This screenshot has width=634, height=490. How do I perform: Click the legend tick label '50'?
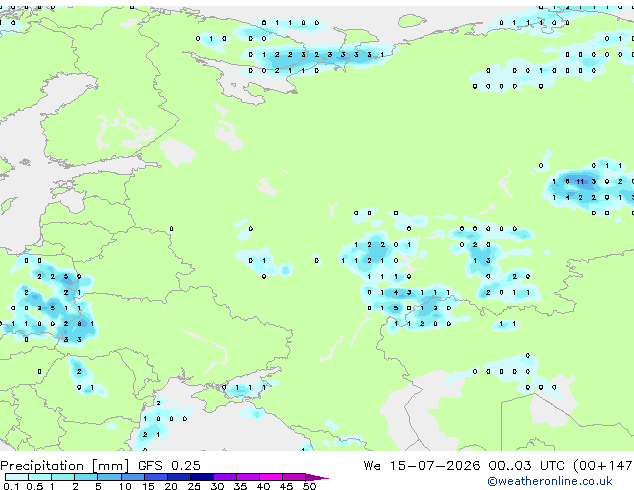309,486
